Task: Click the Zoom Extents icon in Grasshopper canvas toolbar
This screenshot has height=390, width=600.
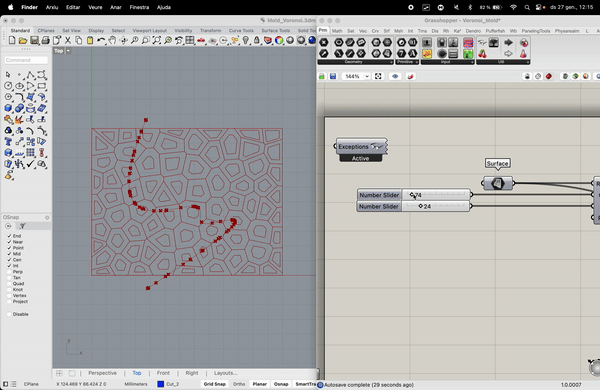Action: click(378, 76)
